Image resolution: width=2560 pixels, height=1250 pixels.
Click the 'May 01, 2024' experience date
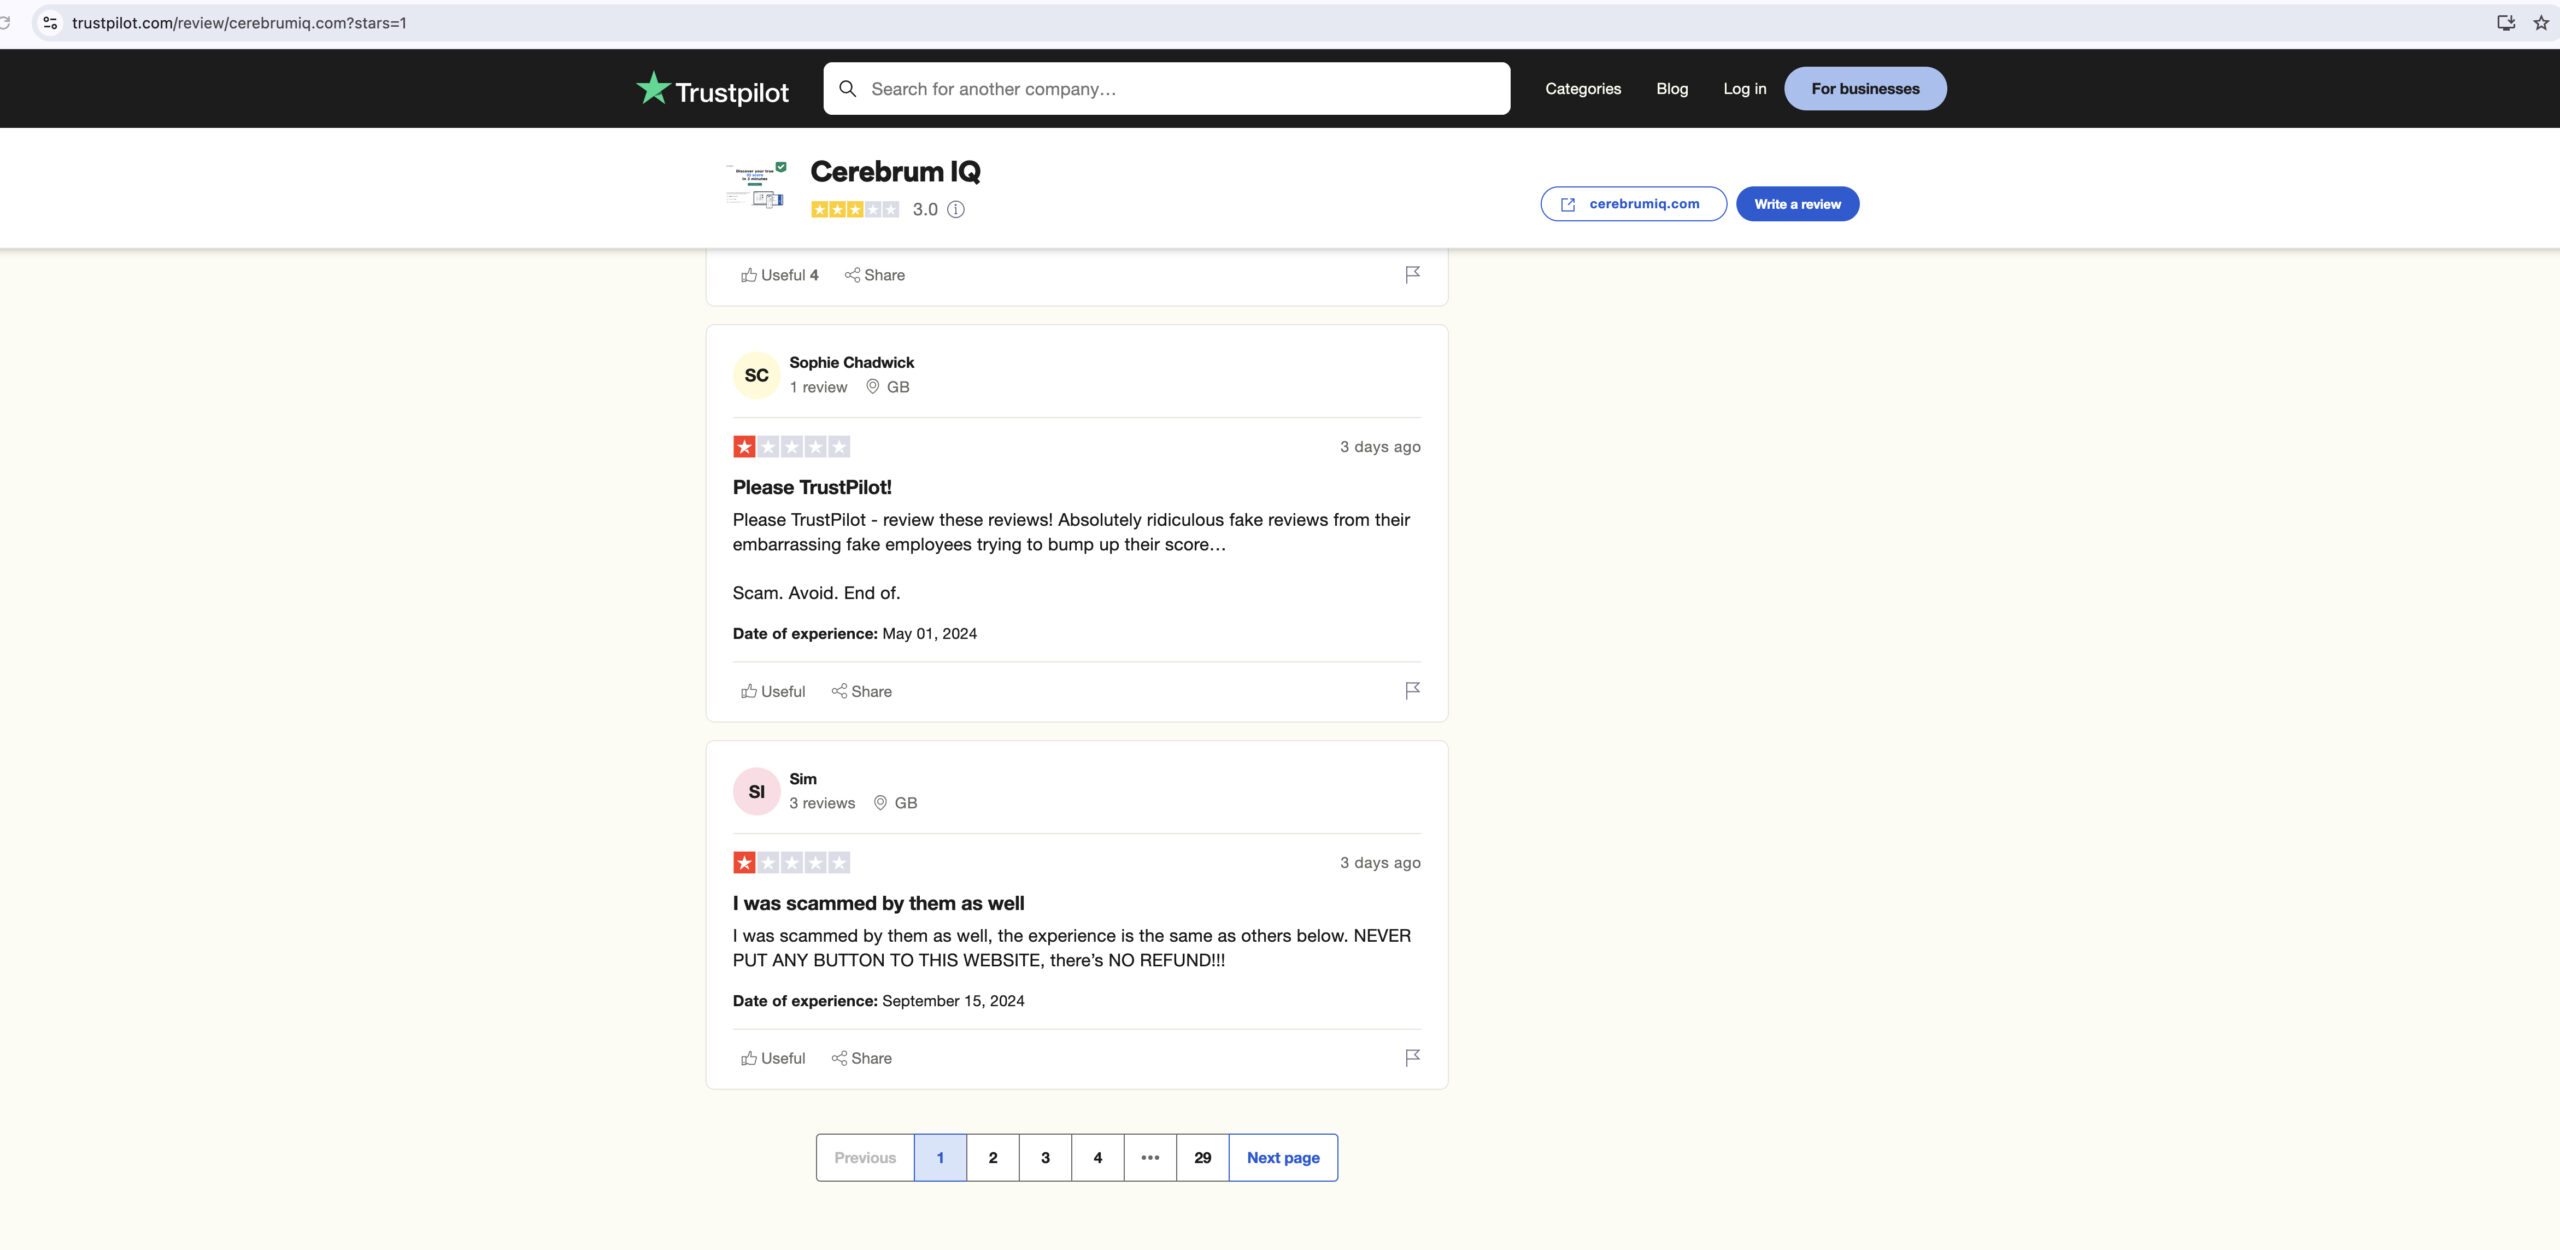point(929,633)
